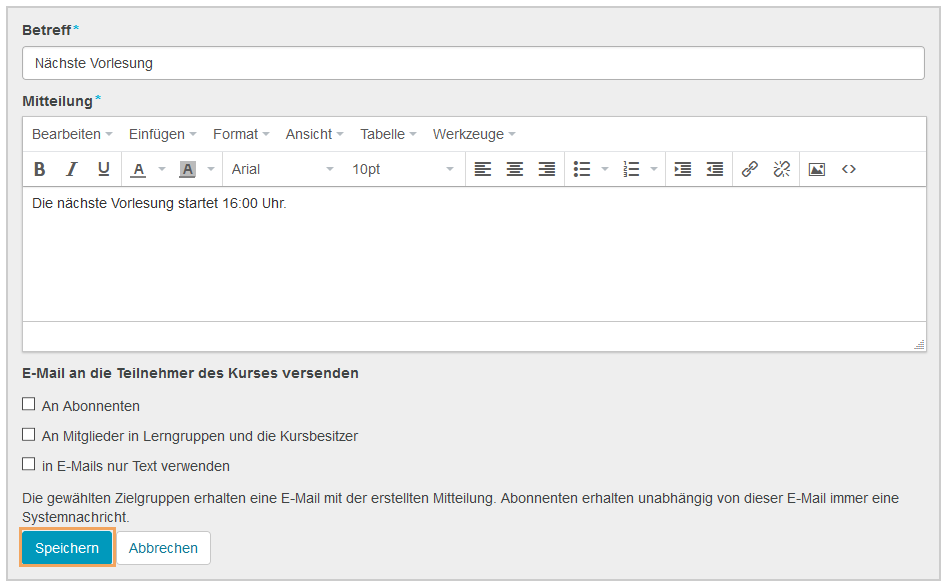Apply bold formatting in the editor
This screenshot has height=588, width=946.
pyautogui.click(x=39, y=168)
